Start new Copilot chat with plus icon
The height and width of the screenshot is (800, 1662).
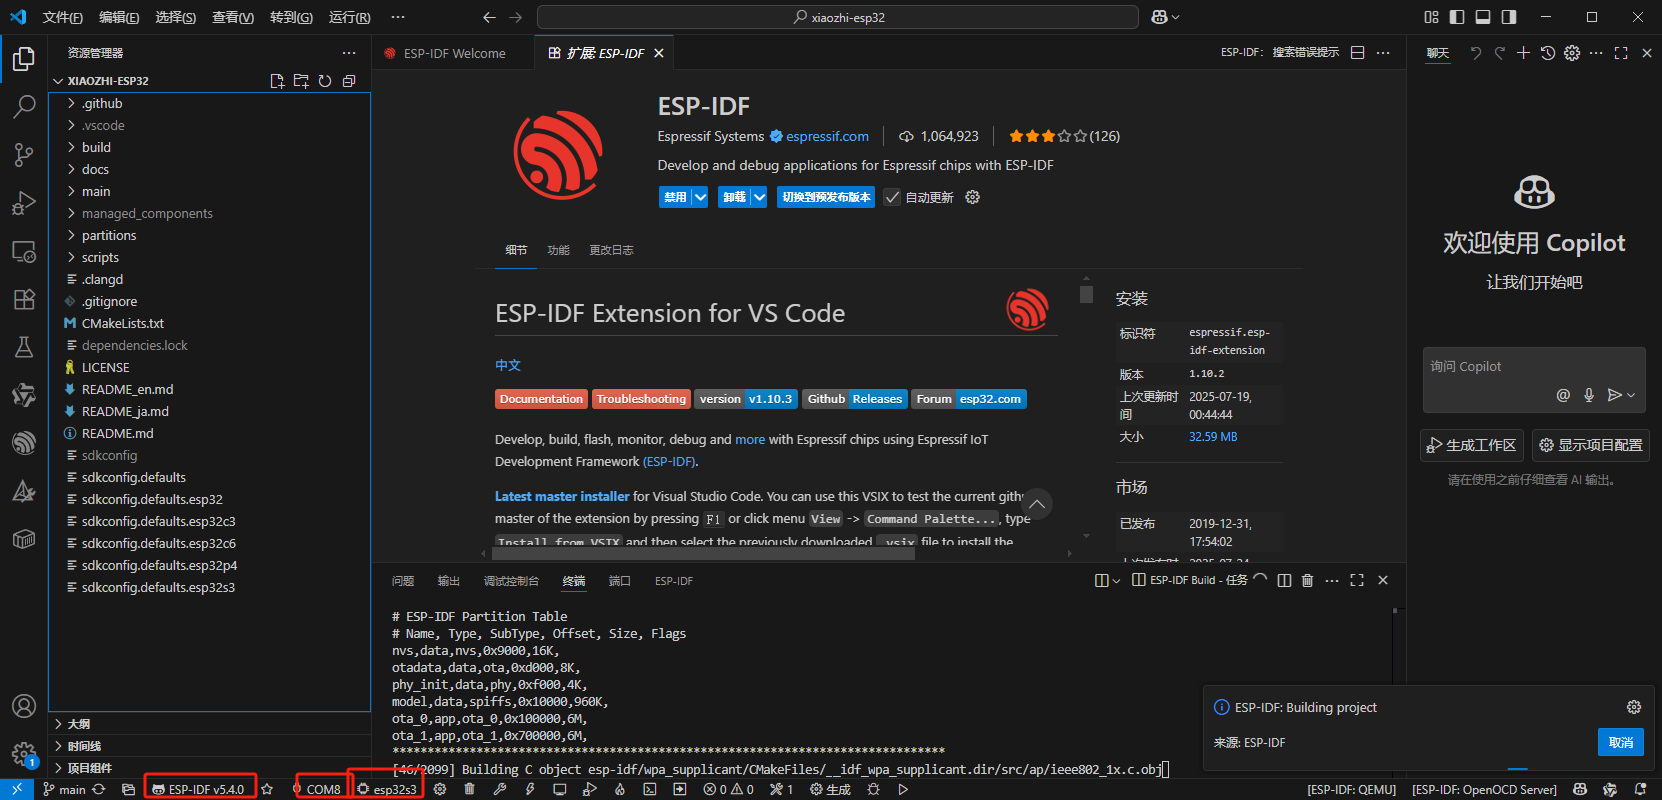(x=1523, y=53)
